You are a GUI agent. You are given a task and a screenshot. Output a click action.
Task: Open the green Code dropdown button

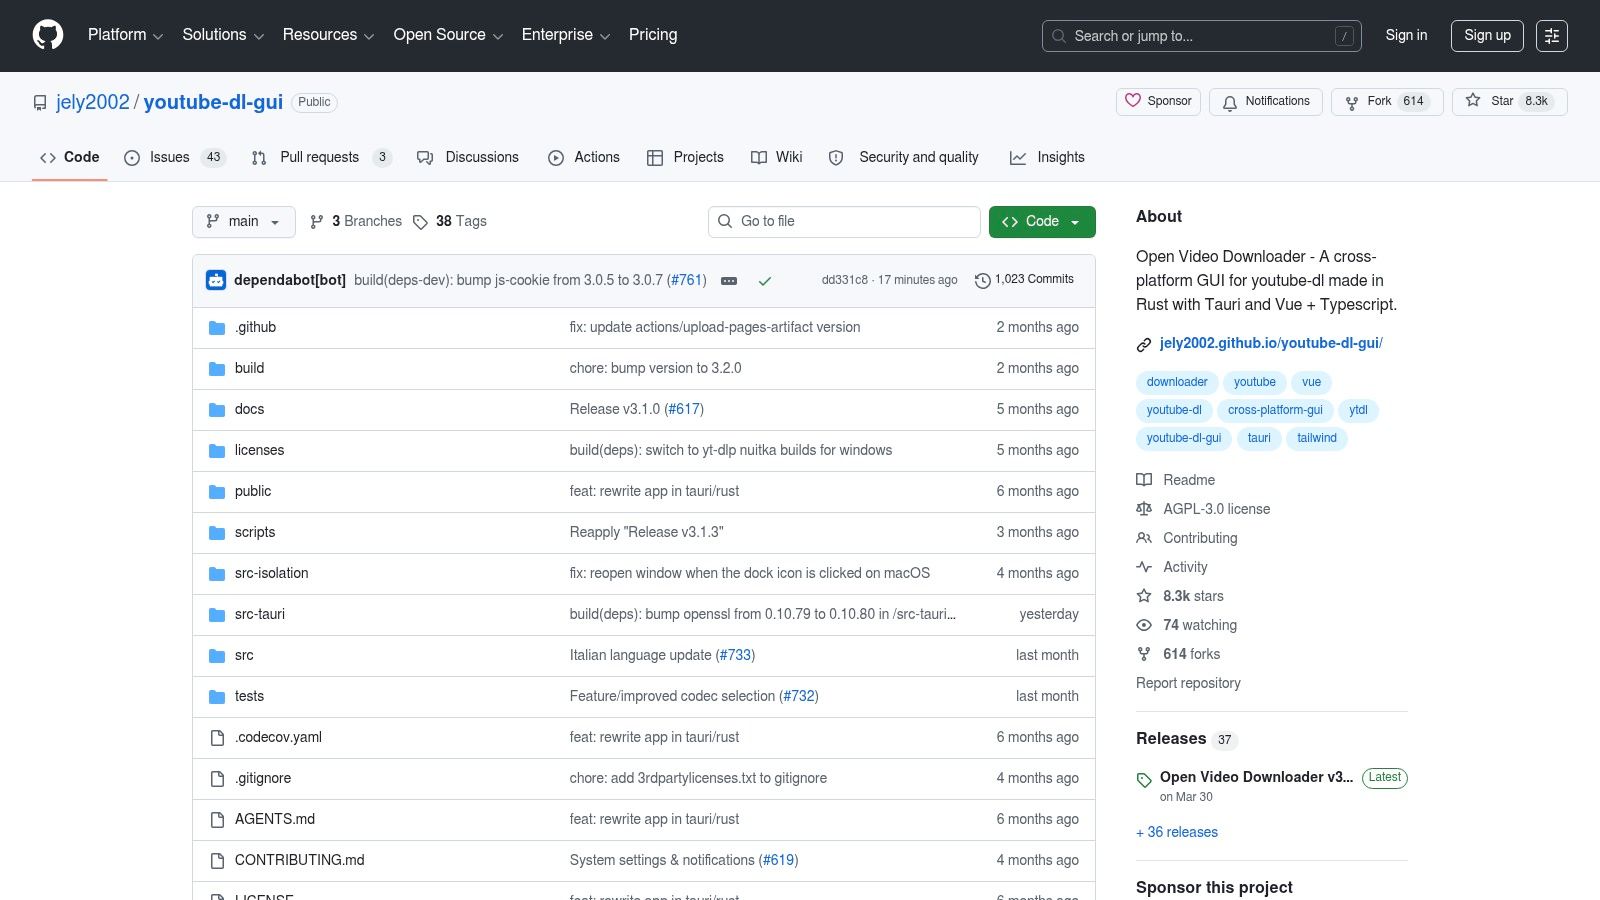[1042, 222]
